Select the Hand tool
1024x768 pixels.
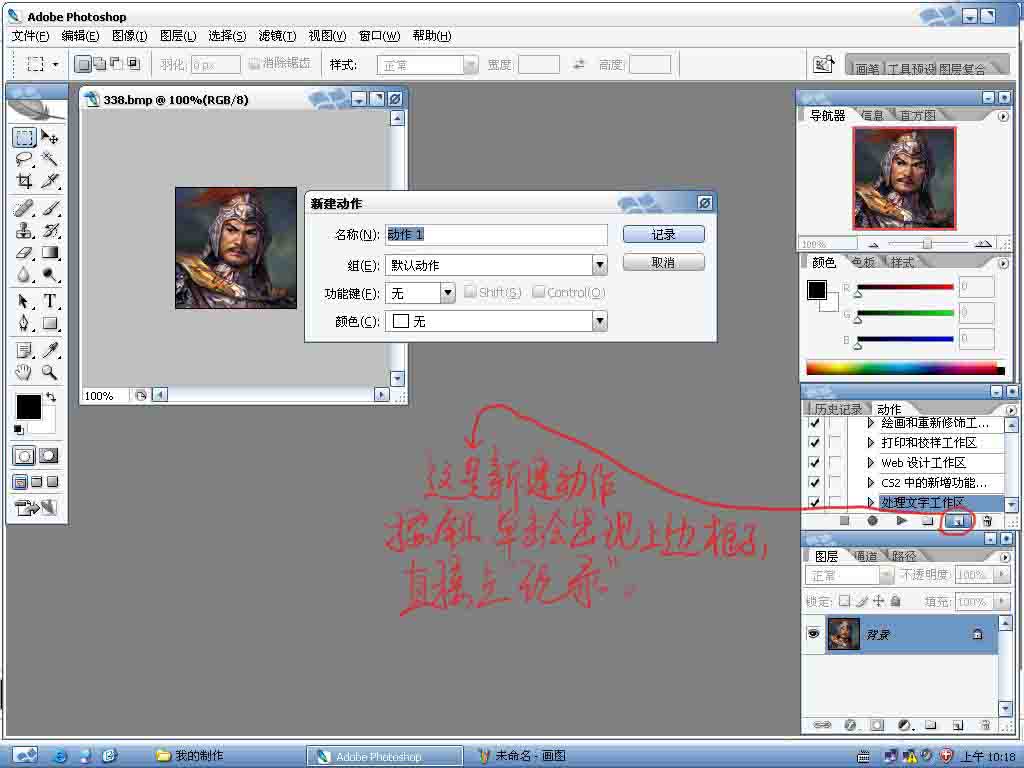pos(24,372)
